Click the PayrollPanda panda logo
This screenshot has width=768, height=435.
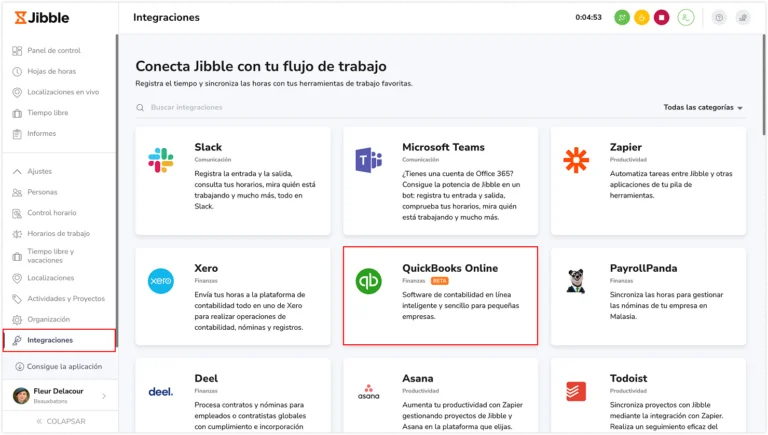576,281
